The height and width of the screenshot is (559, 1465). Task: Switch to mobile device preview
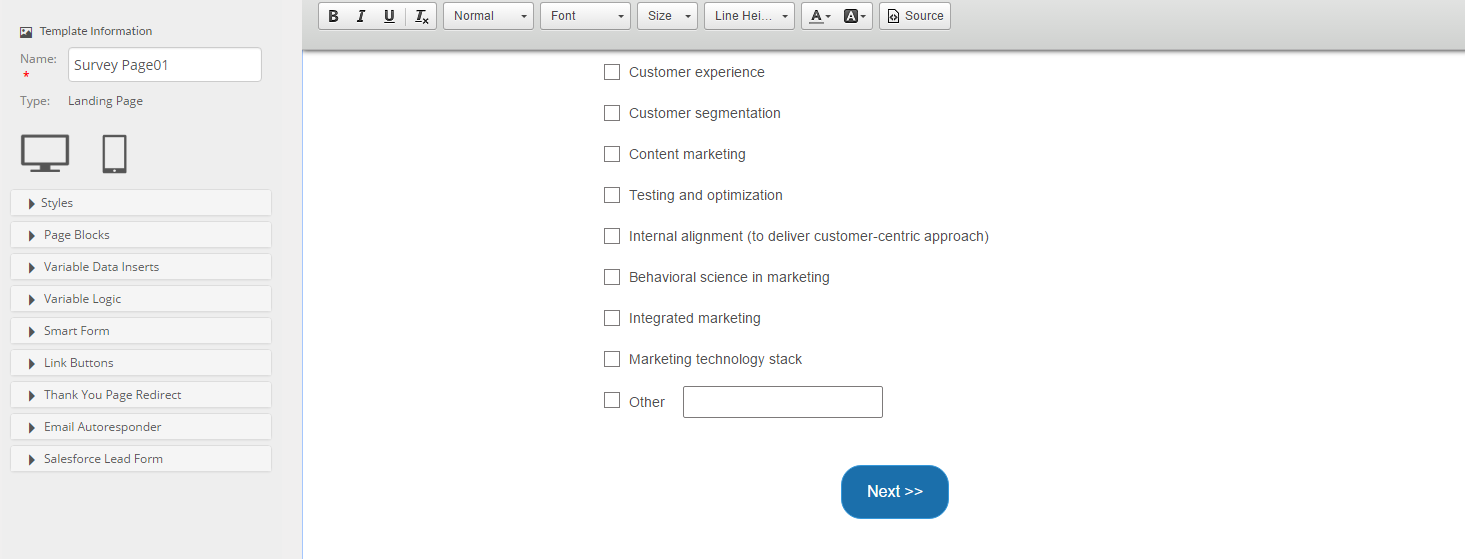114,154
